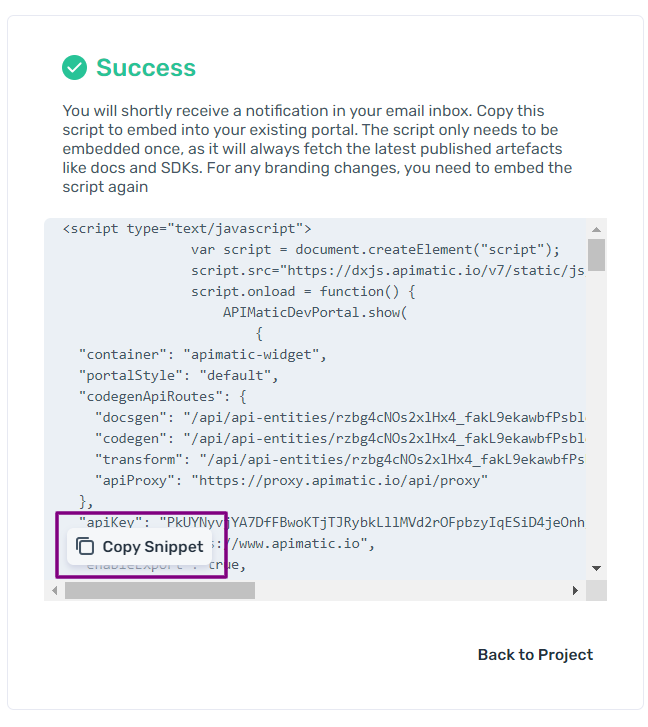The image size is (648, 727).
Task: Click the vertical scrollbar down arrow
Action: [596, 568]
